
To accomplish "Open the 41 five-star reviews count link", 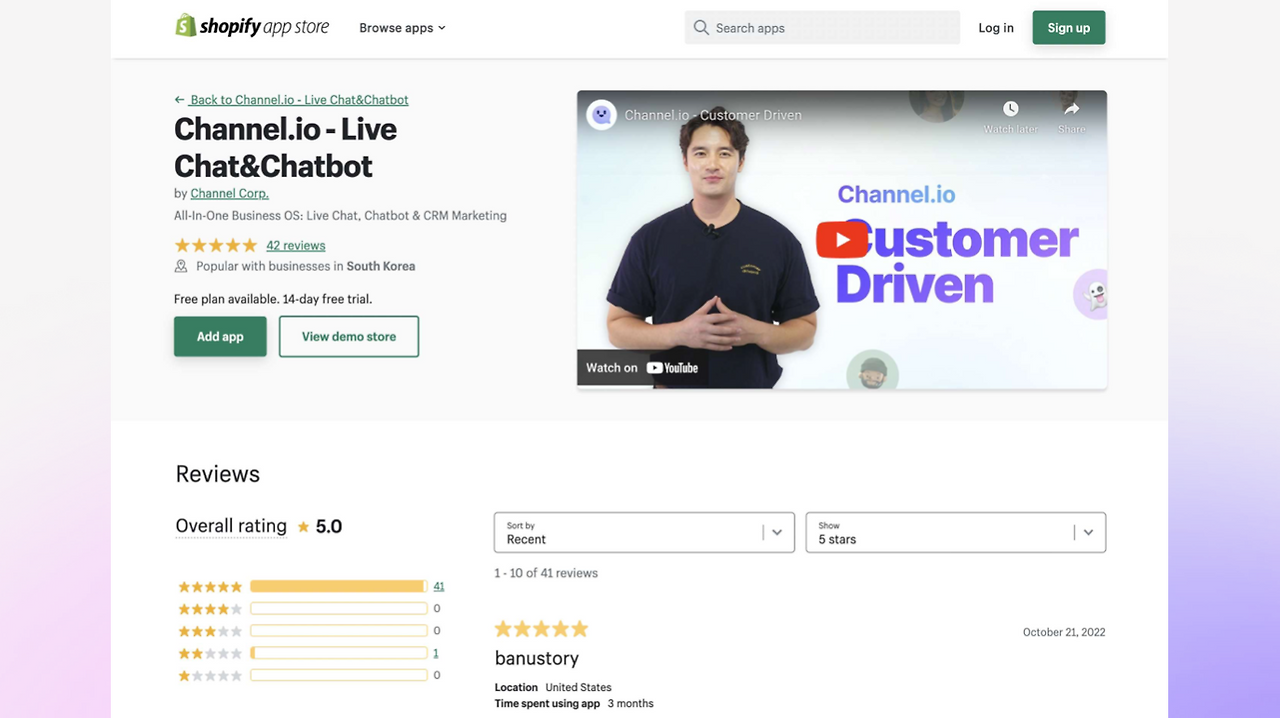I will point(439,586).
